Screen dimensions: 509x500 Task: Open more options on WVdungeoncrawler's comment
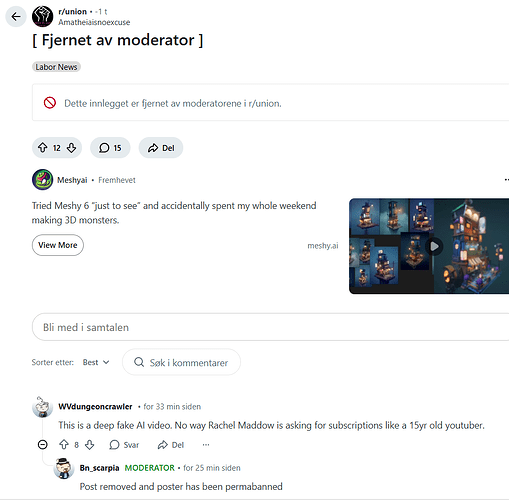(x=206, y=445)
